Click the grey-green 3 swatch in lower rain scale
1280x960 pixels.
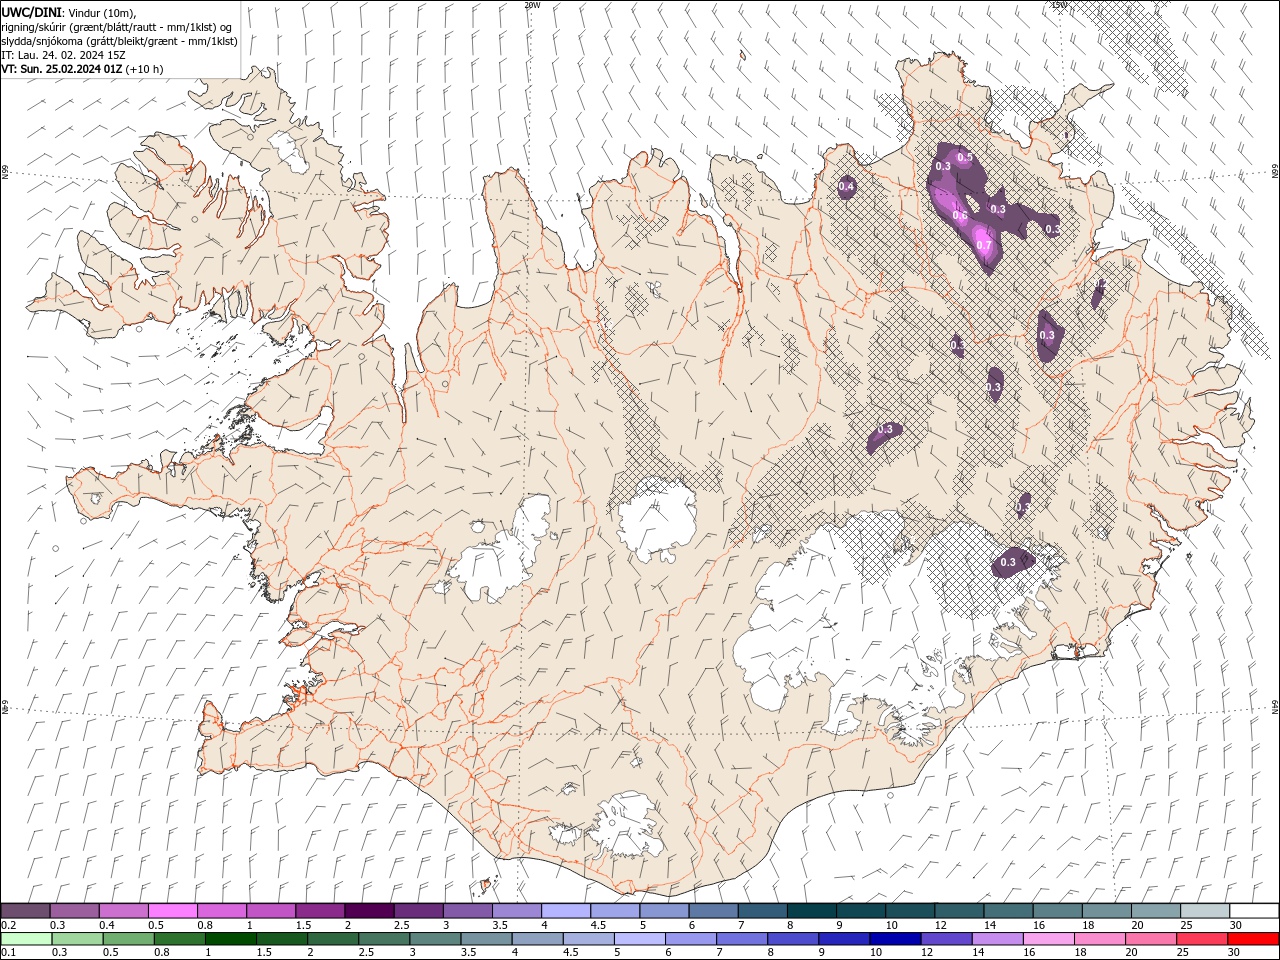pyautogui.click(x=435, y=939)
